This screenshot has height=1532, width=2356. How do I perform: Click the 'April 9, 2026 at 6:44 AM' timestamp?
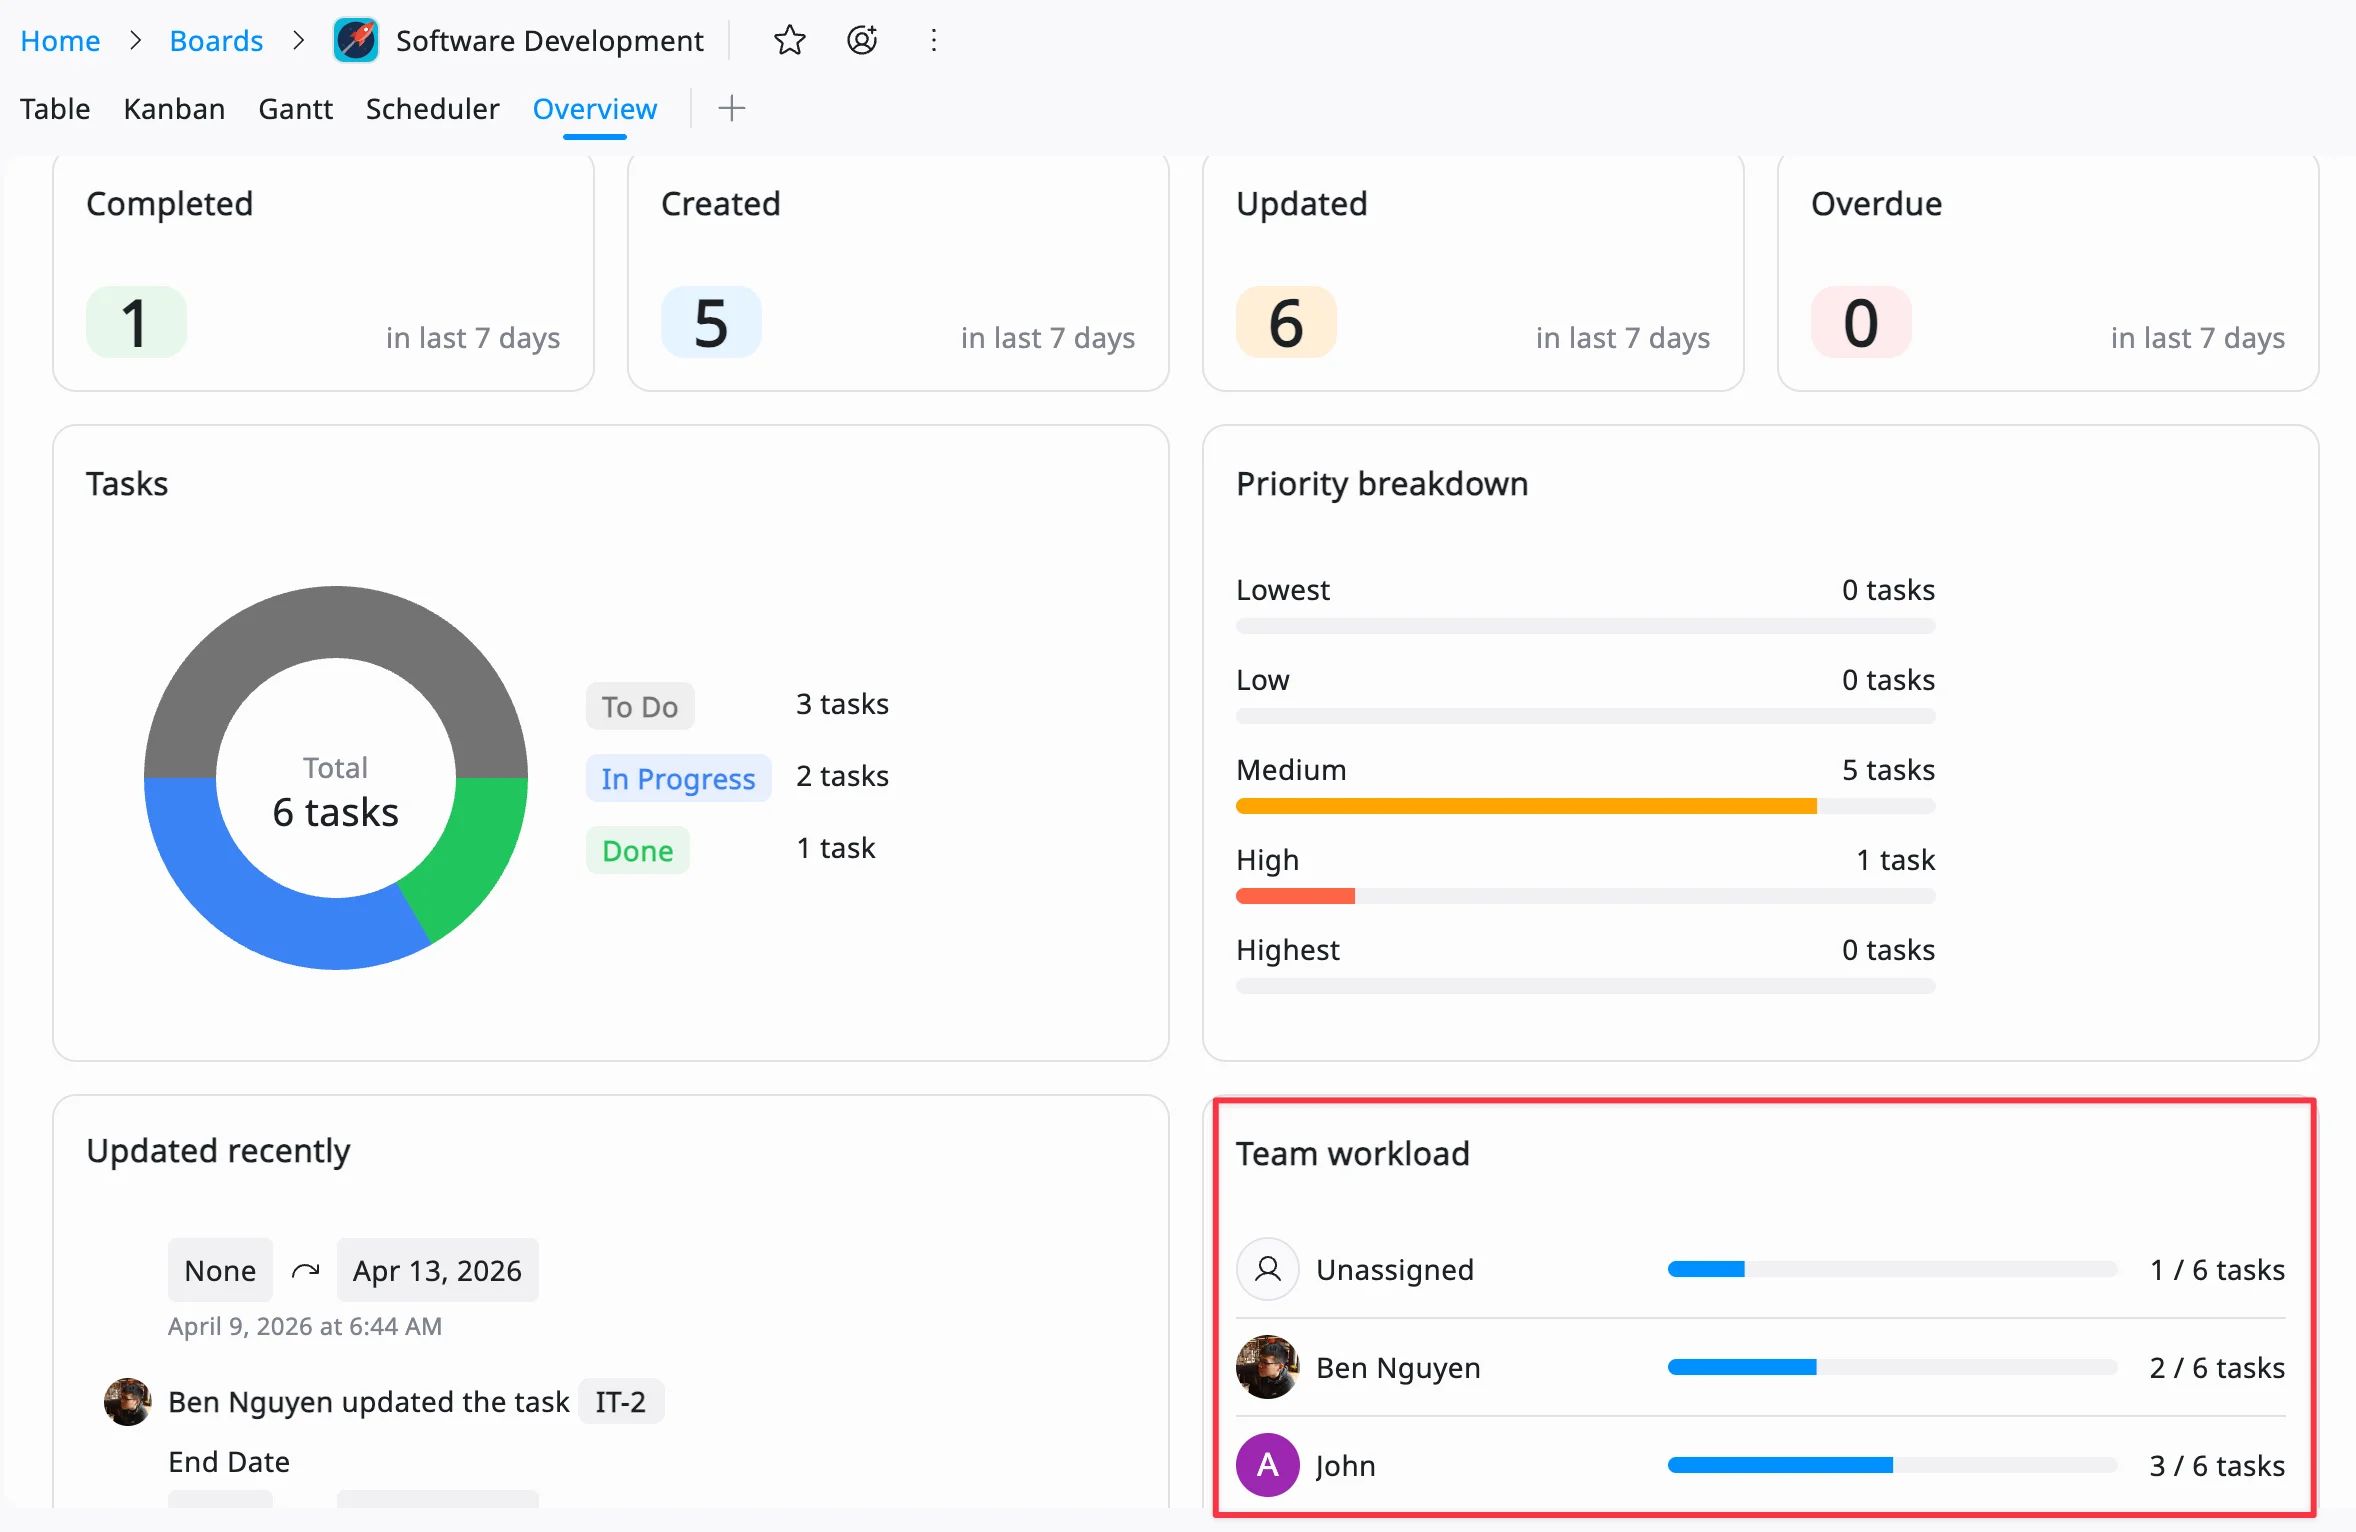point(305,1326)
